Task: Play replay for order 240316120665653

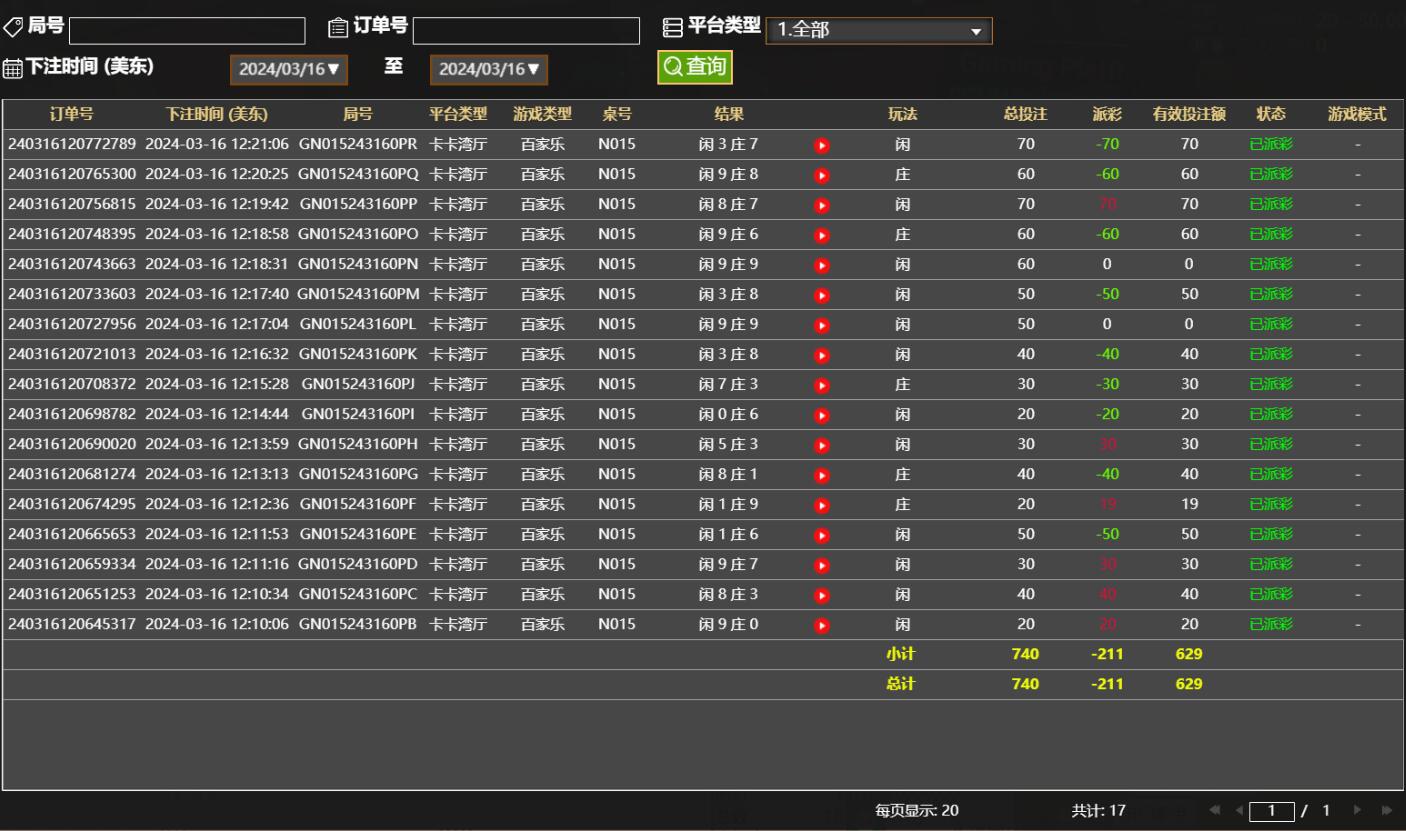Action: point(822,535)
